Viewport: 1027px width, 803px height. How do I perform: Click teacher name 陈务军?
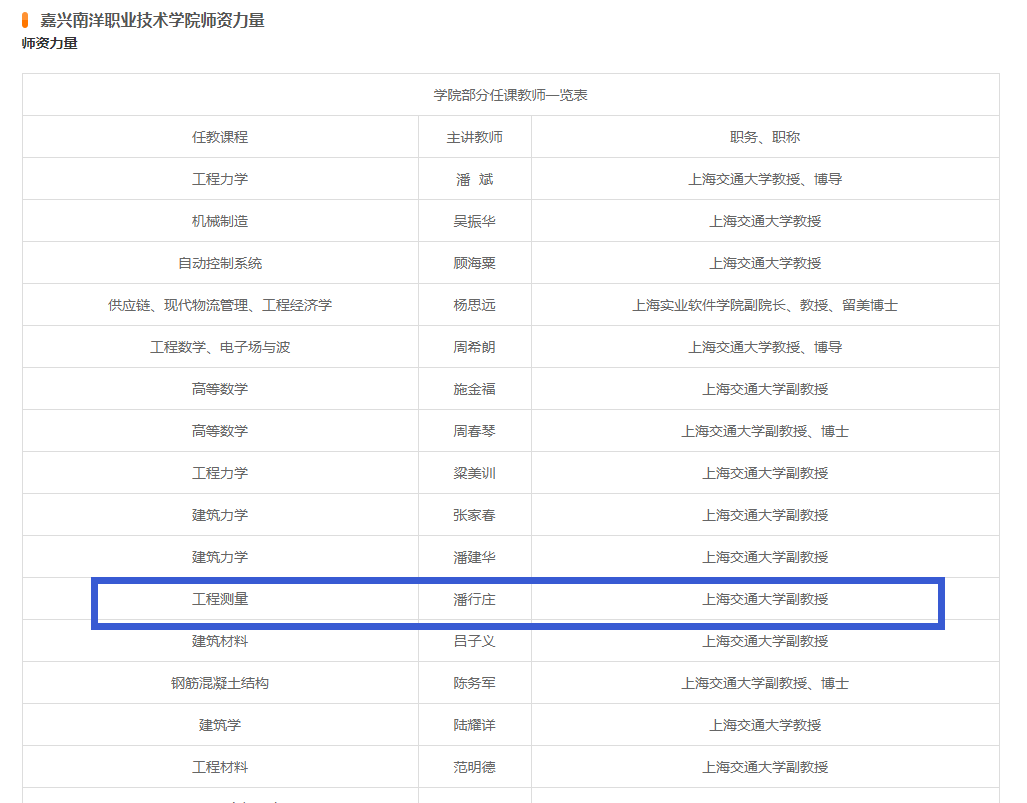[475, 683]
